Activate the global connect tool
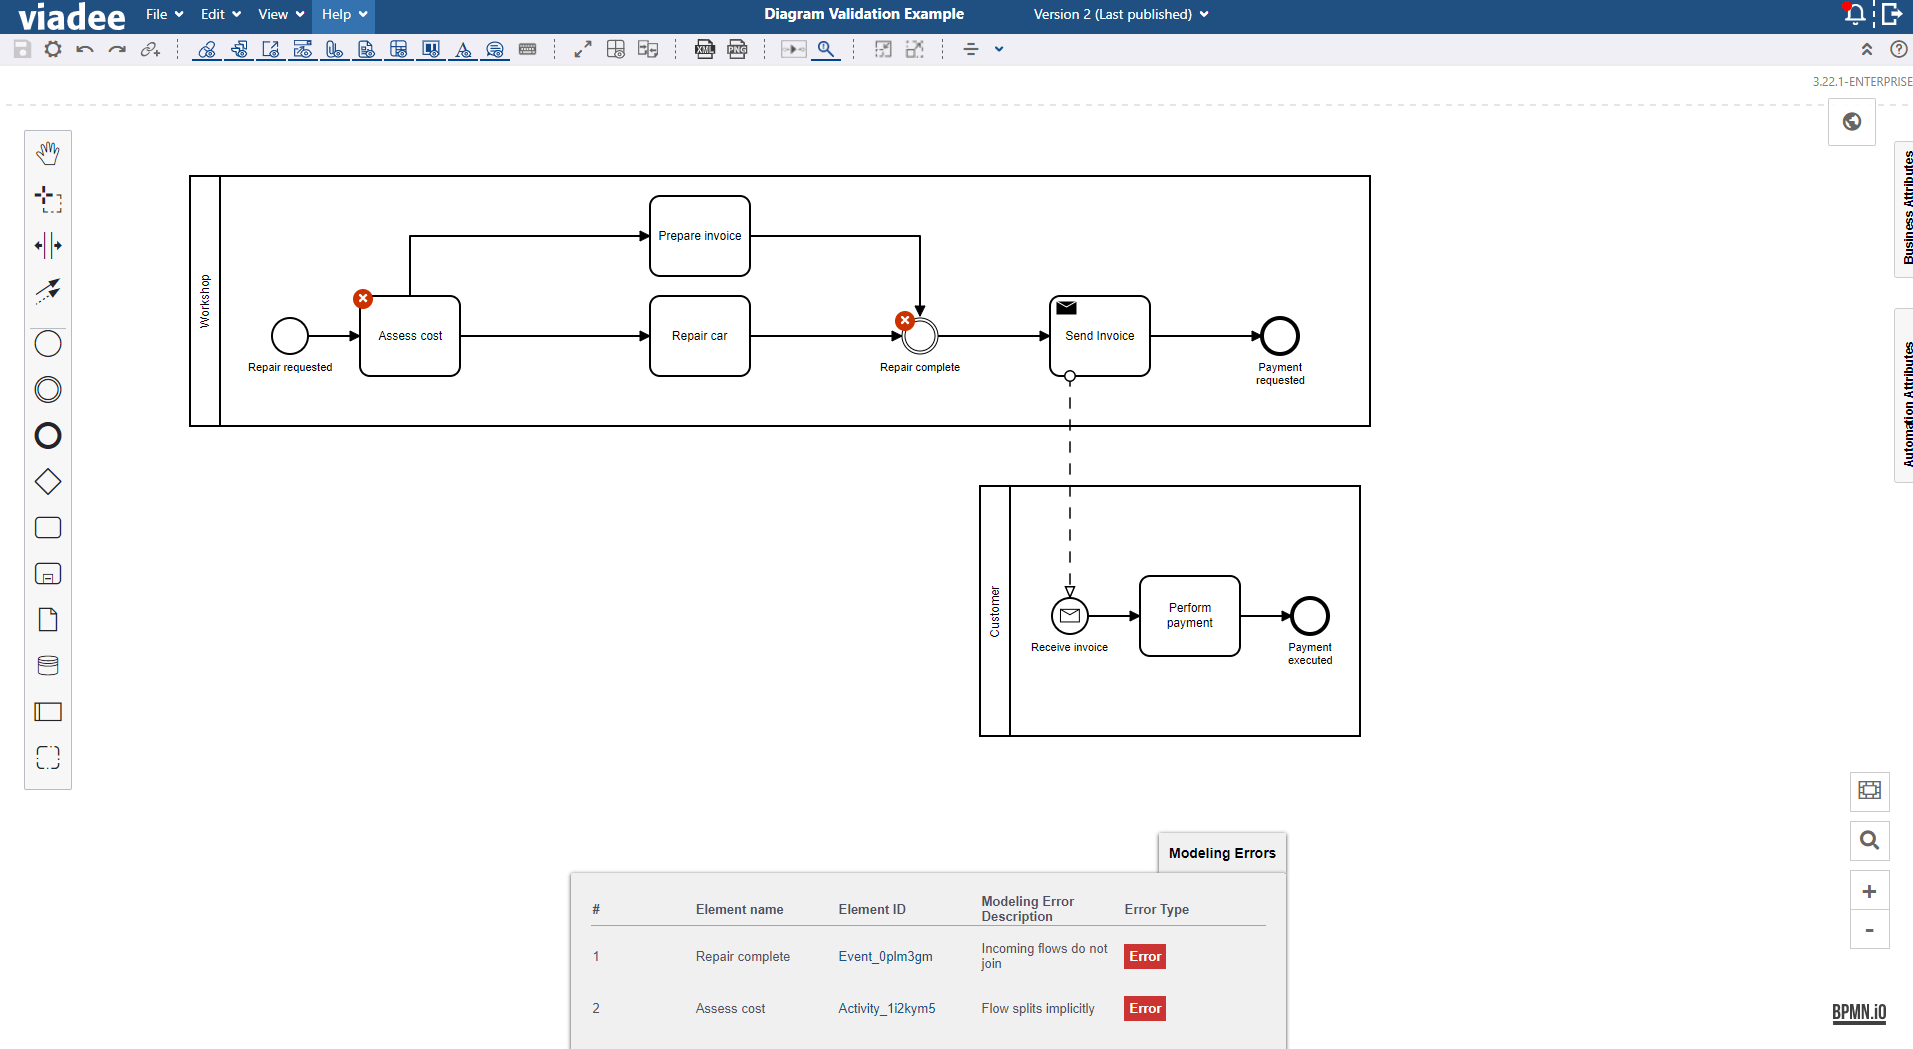This screenshot has width=1913, height=1049. click(48, 291)
